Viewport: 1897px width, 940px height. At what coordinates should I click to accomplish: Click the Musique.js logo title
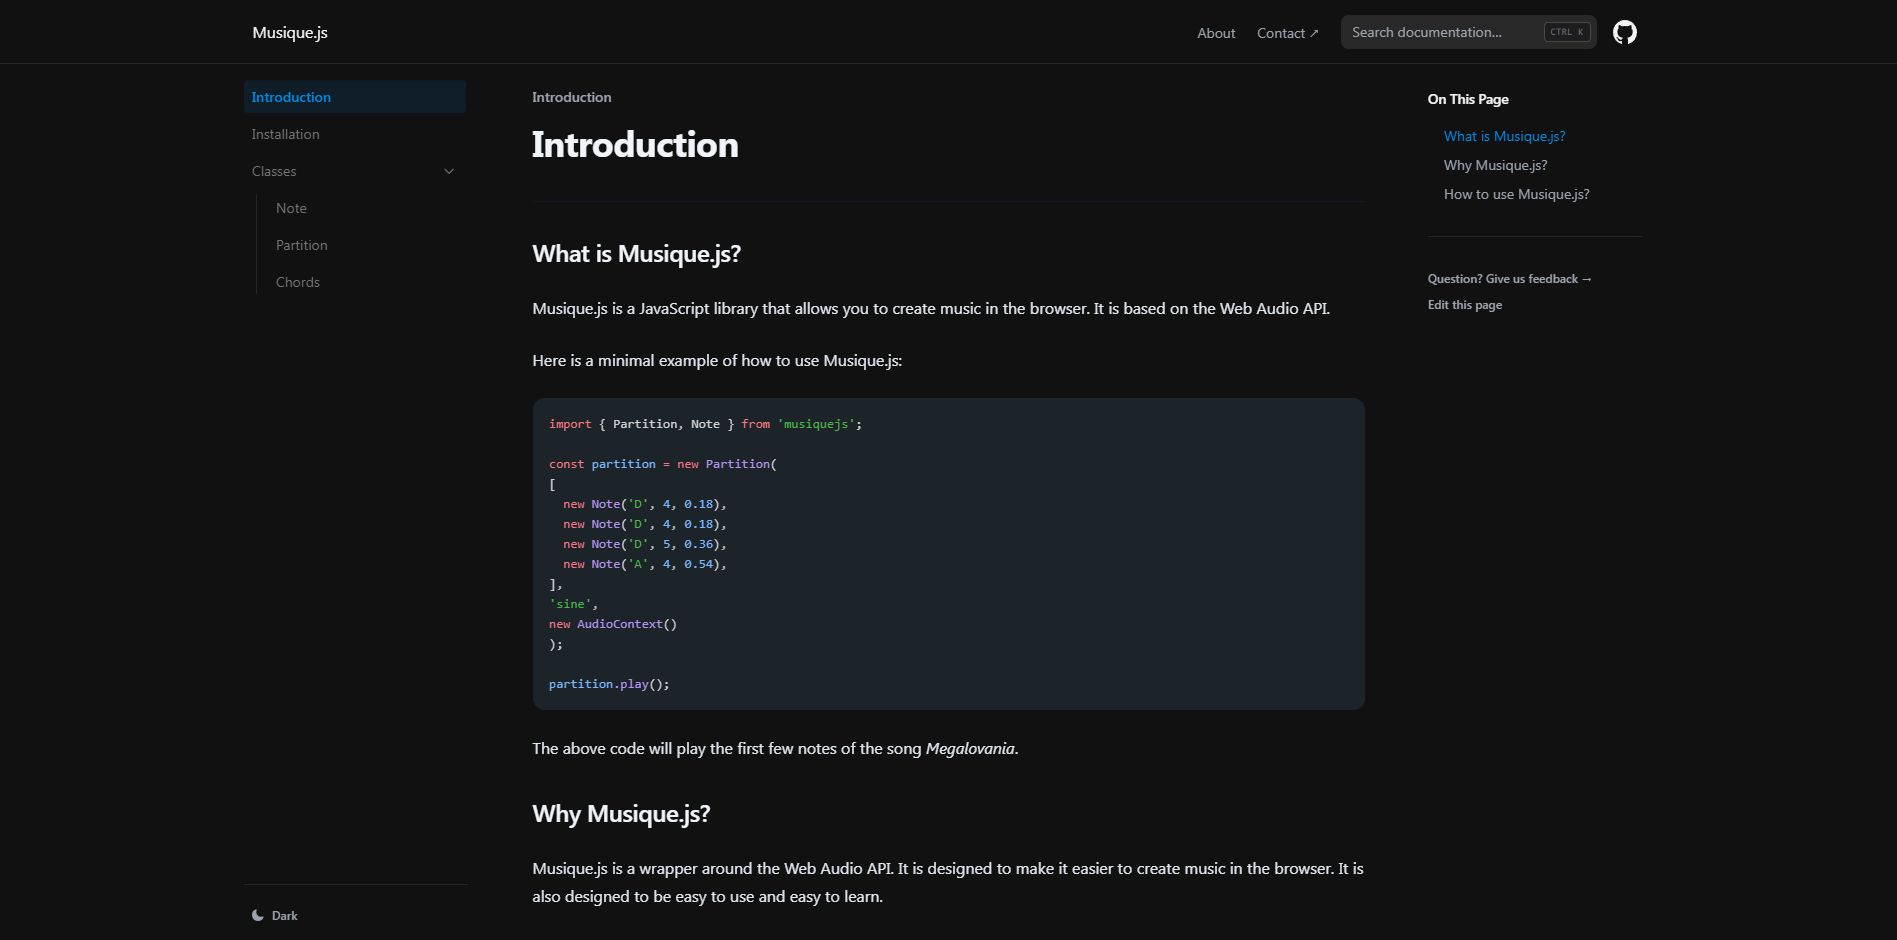point(290,32)
